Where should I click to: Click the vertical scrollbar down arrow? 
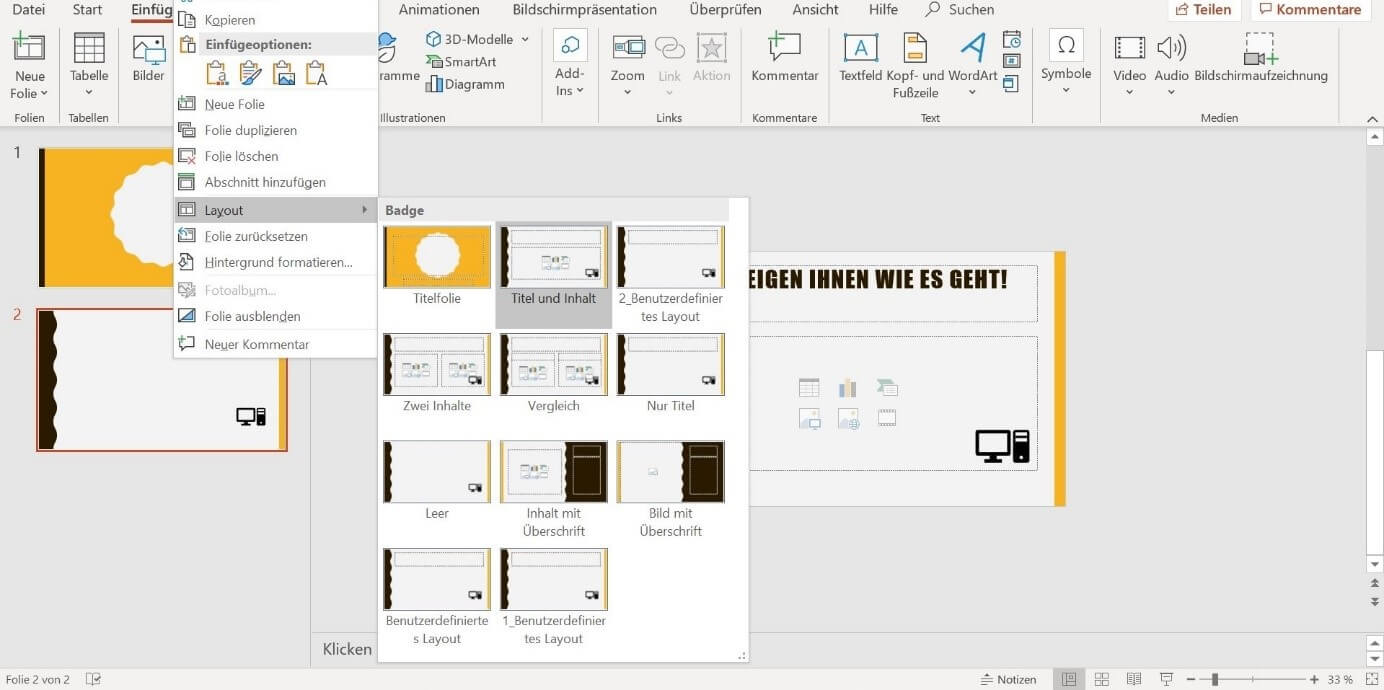pyautogui.click(x=1374, y=565)
